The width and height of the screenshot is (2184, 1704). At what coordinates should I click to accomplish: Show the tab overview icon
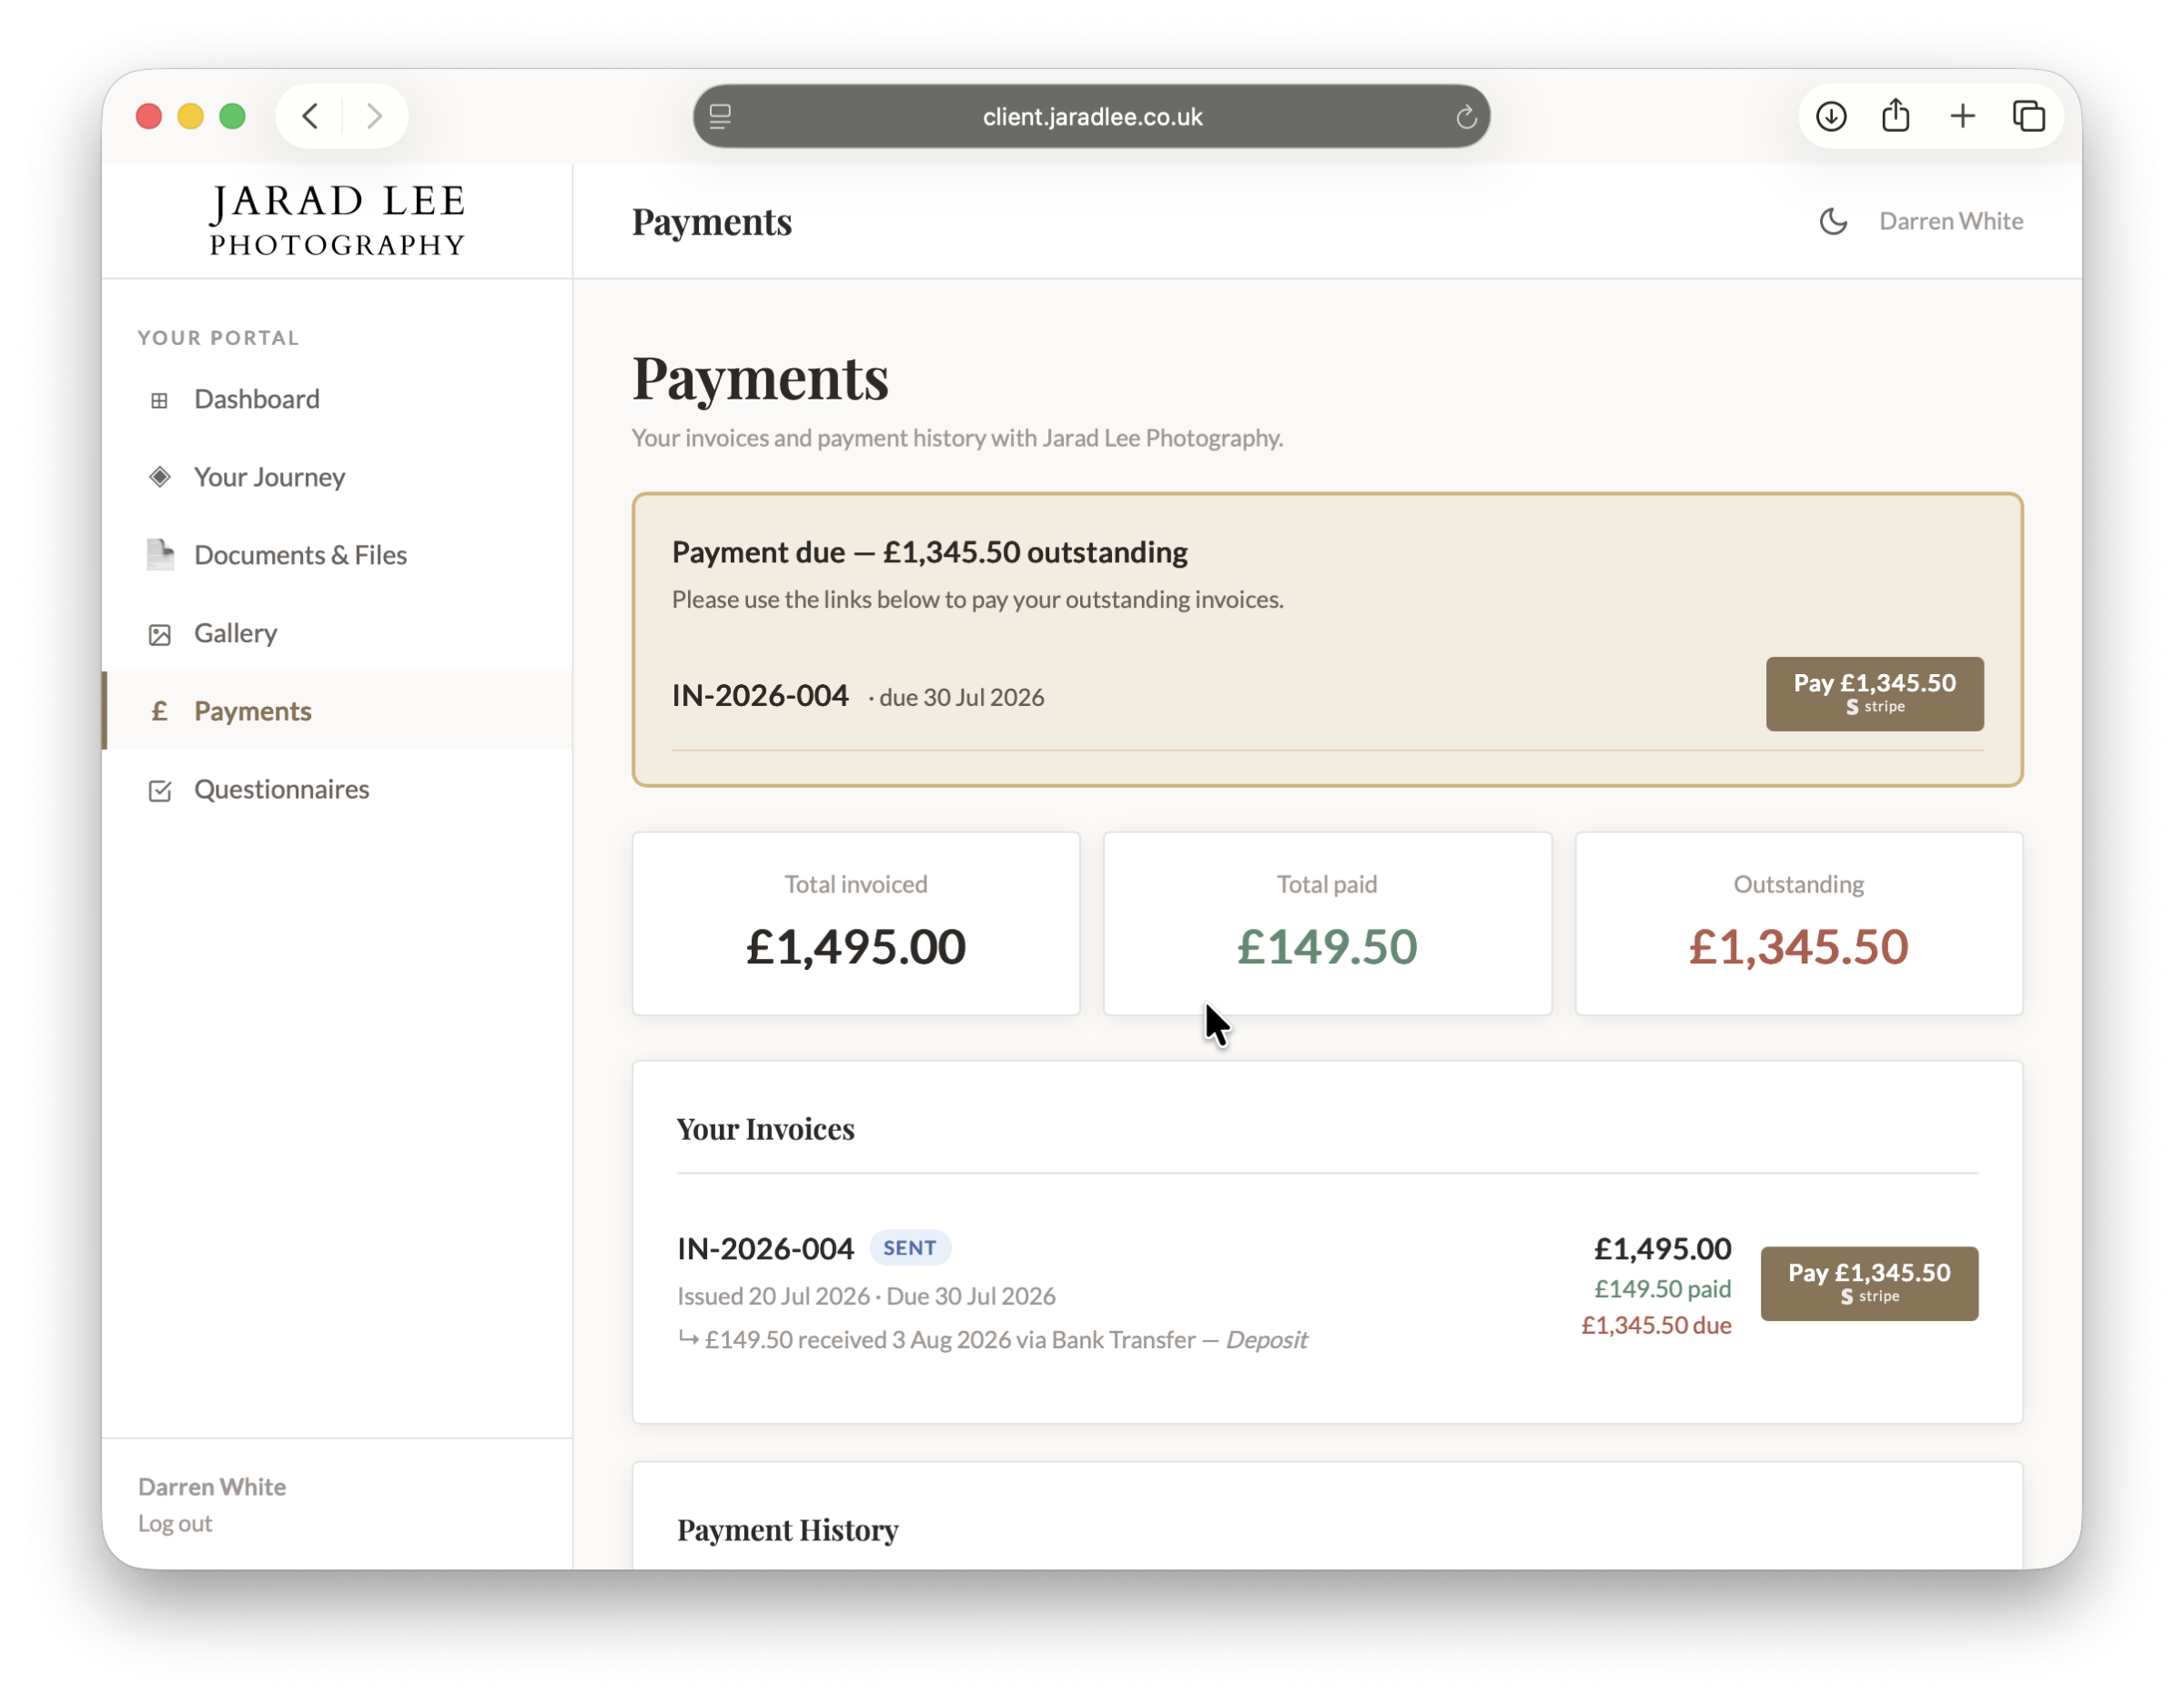(2028, 116)
